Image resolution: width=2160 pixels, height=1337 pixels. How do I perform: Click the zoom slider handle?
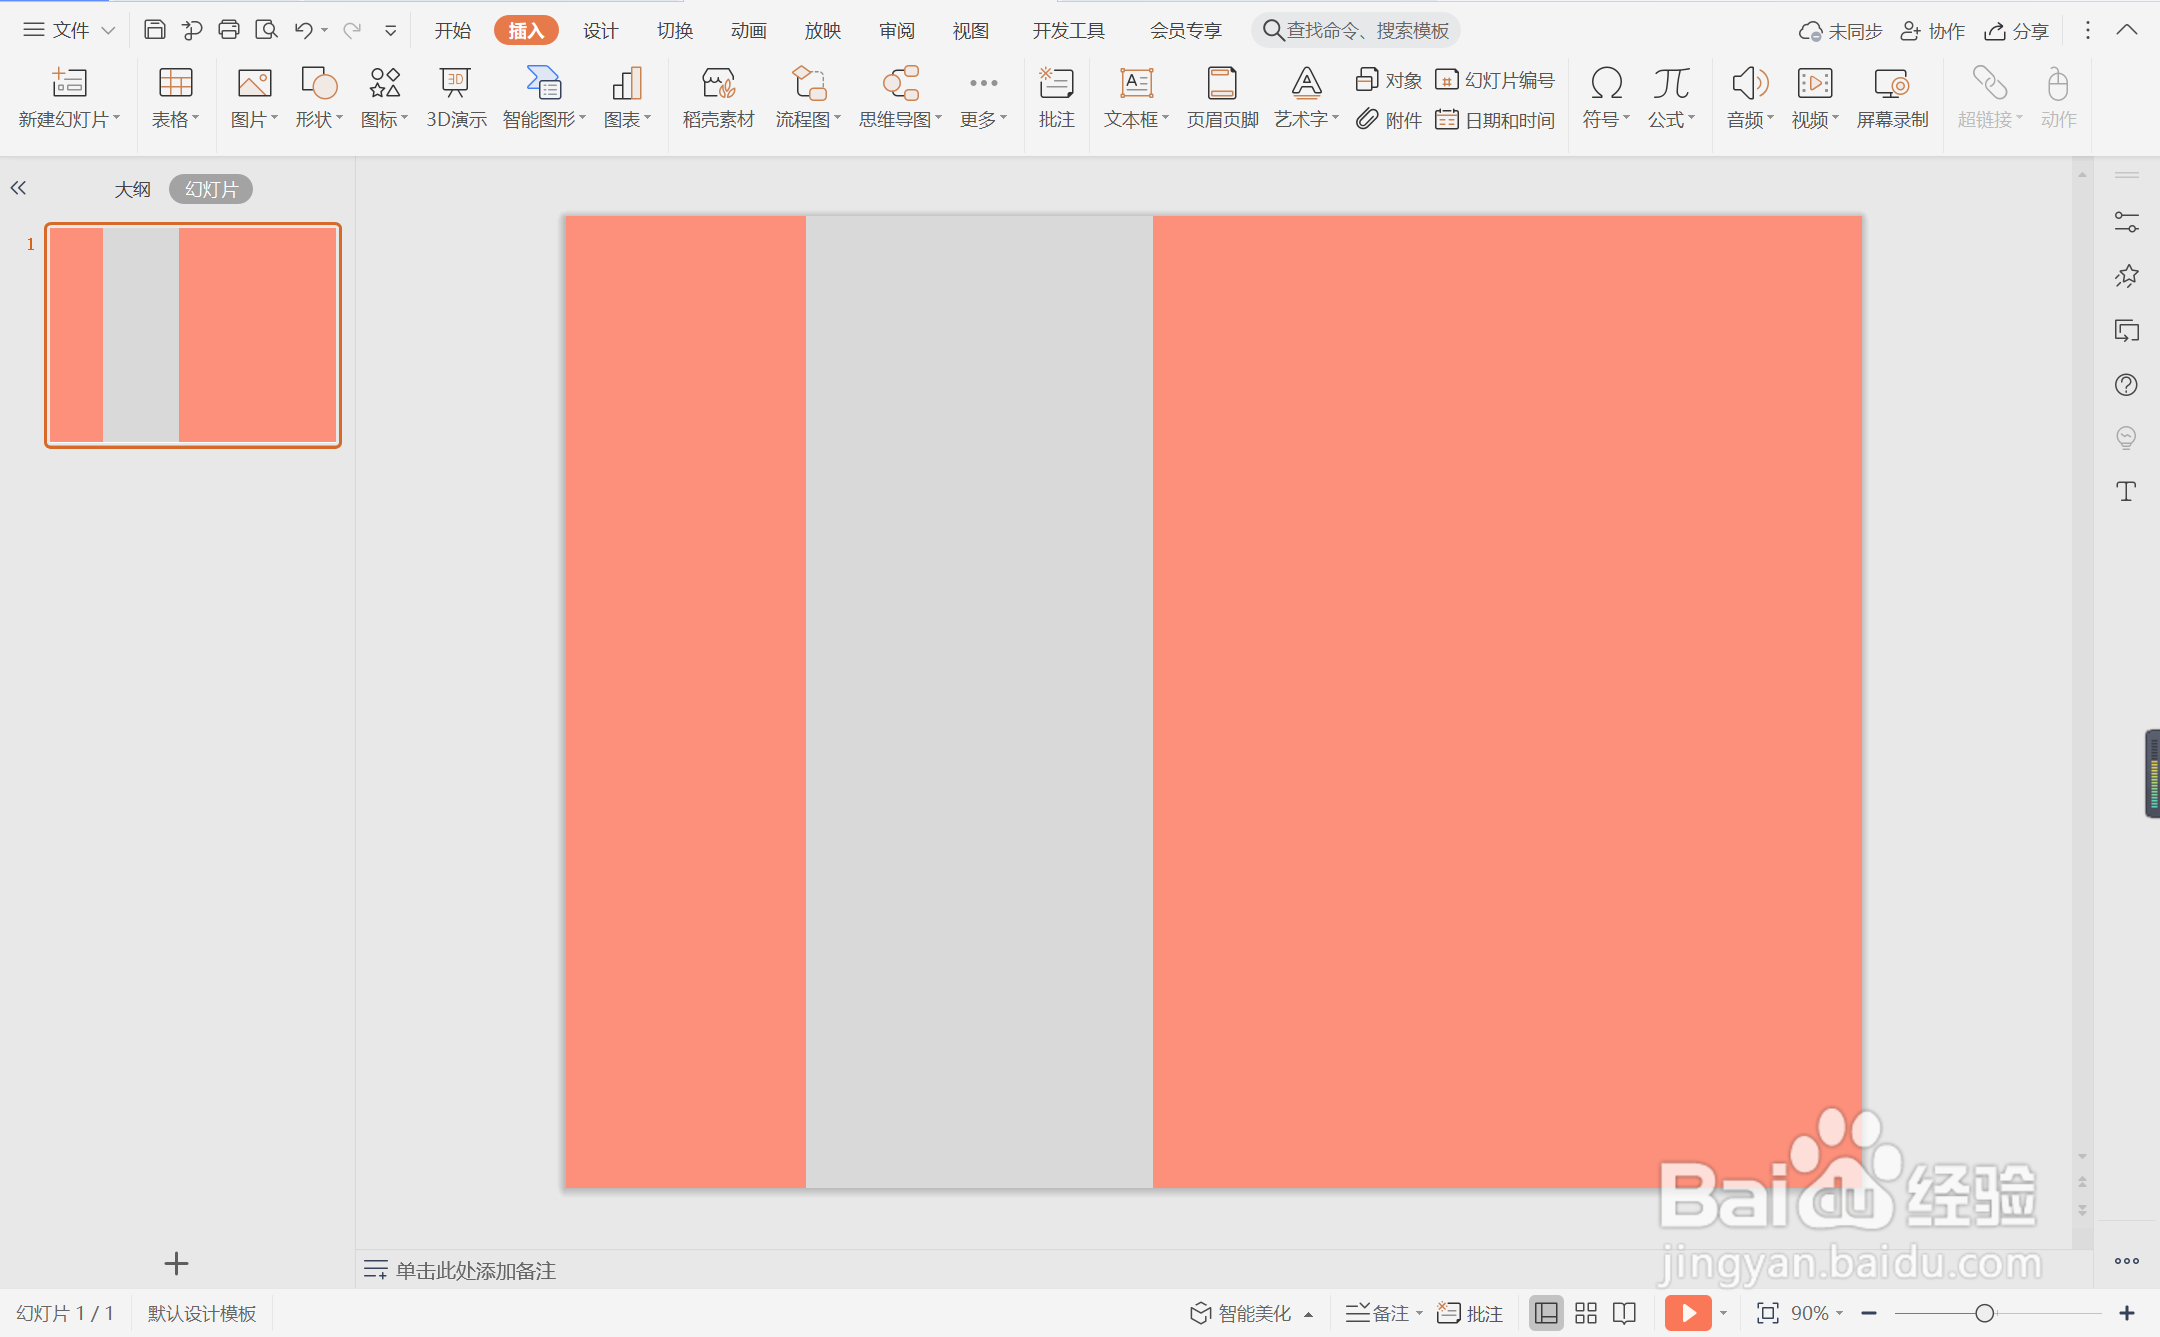coord(1984,1313)
